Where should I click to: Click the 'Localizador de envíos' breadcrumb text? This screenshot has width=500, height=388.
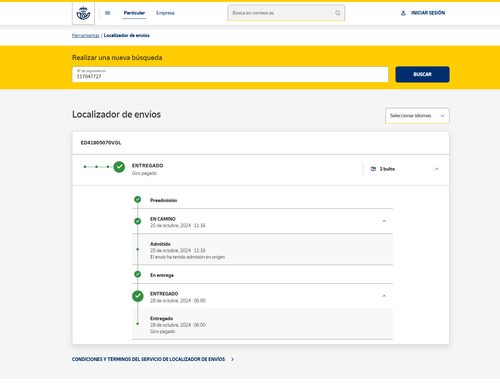(127, 35)
